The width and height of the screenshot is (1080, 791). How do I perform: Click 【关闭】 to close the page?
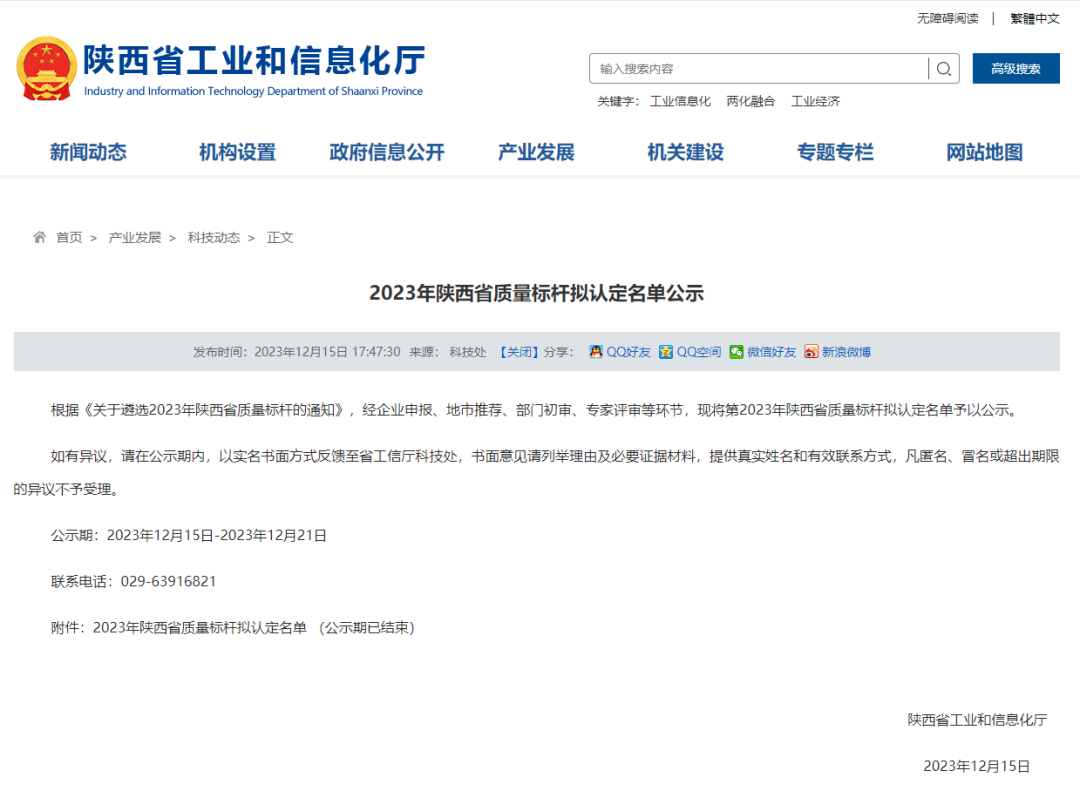pyautogui.click(x=516, y=352)
